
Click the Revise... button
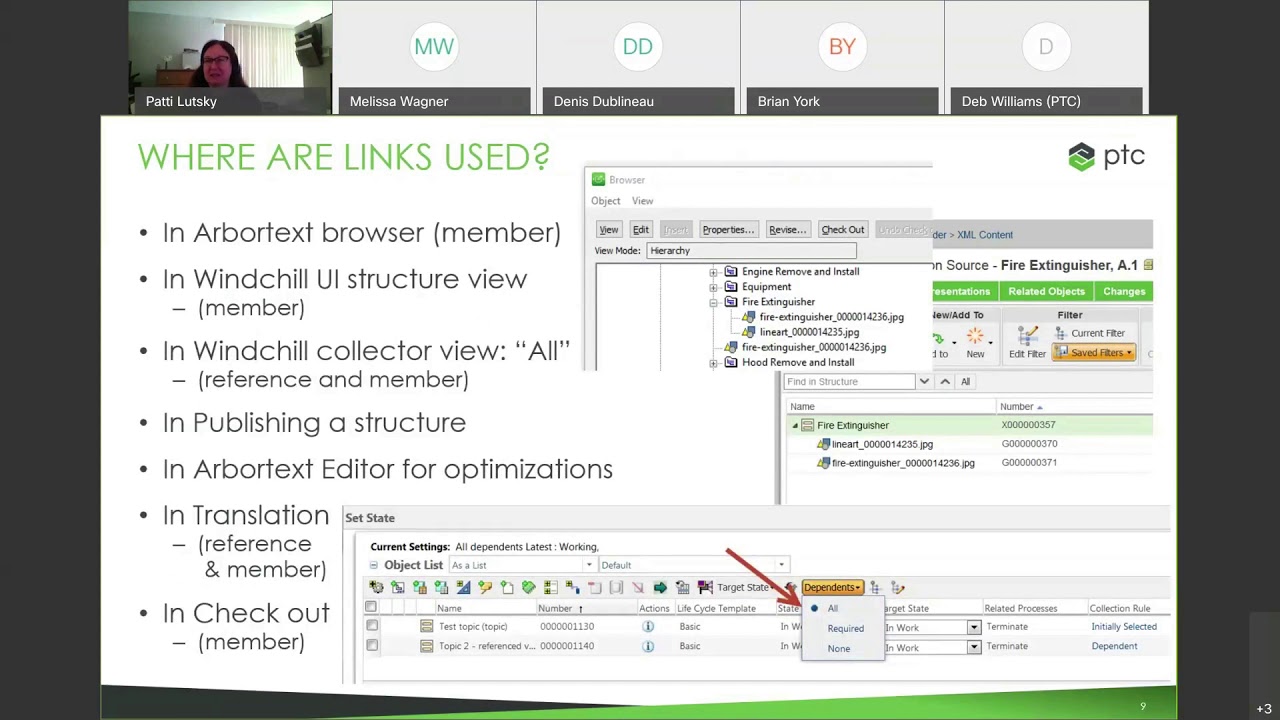coord(787,230)
